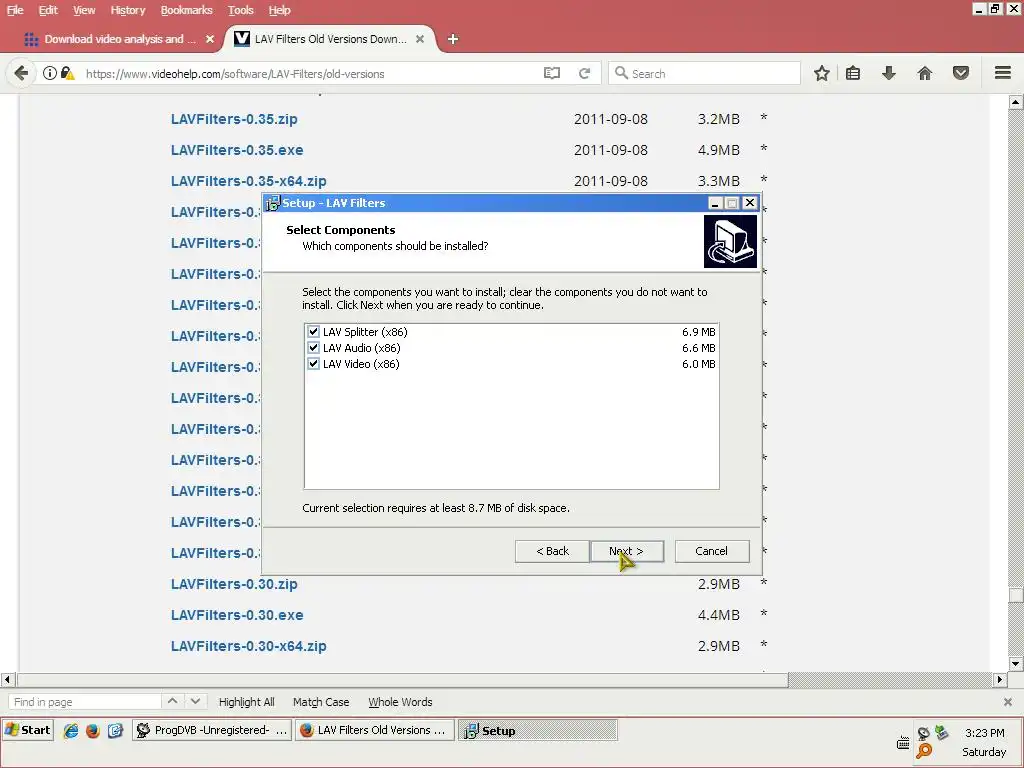Download LAVFilters-0.30.exe
This screenshot has width=1024, height=768.
(237, 615)
